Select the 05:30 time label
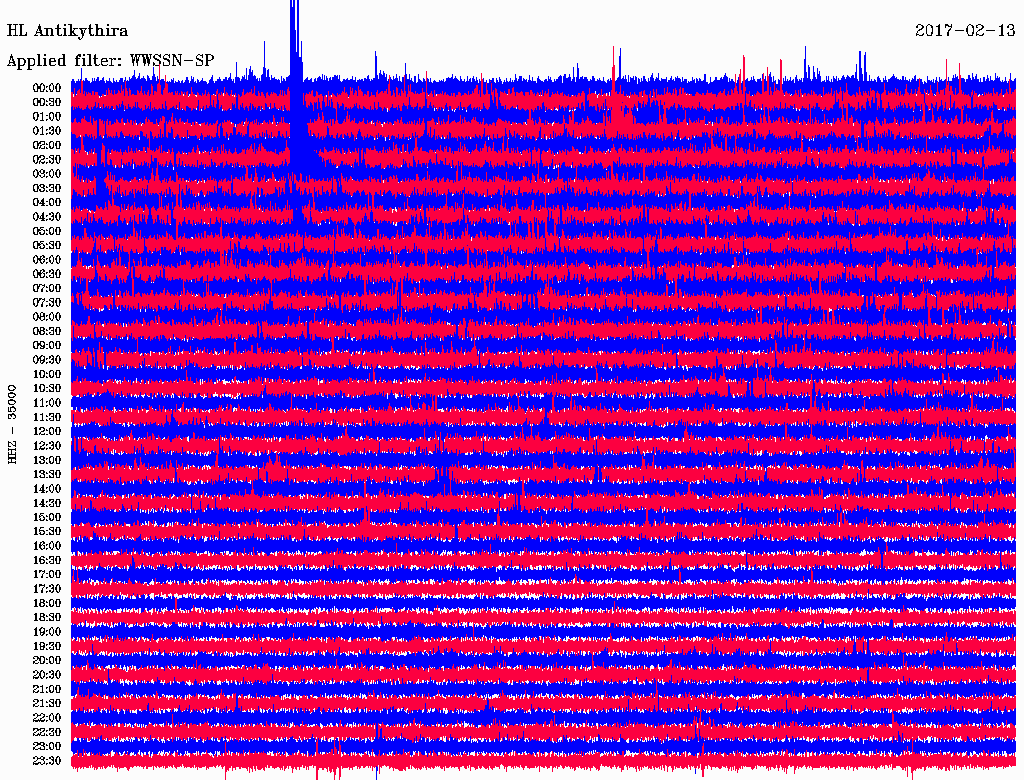This screenshot has height=780, width=1024. [x=47, y=245]
